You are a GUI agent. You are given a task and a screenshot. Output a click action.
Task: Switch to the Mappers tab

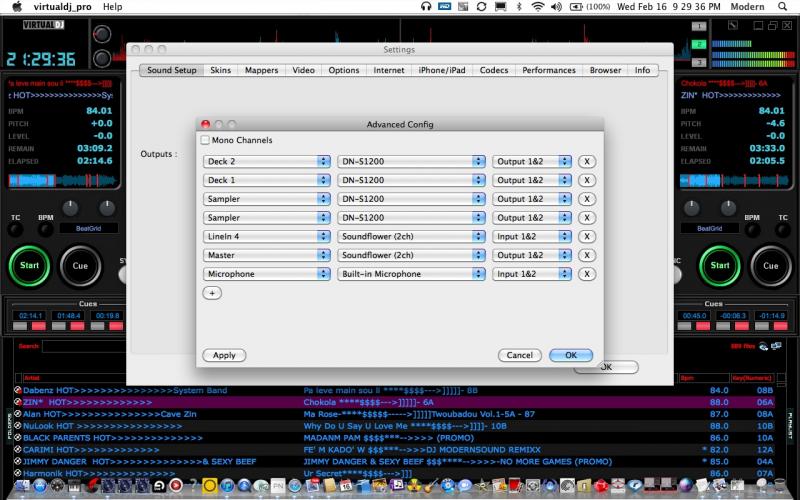261,70
